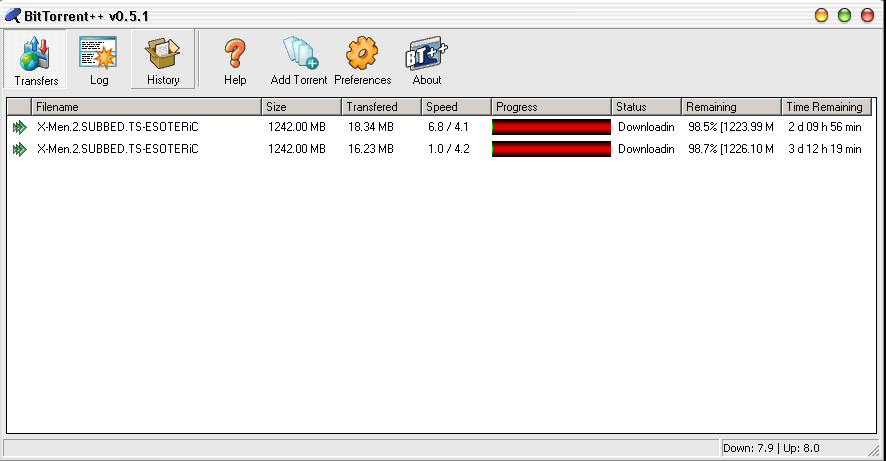Click 16.23 MB transferred cell
The height and width of the screenshot is (461, 886).
(371, 149)
